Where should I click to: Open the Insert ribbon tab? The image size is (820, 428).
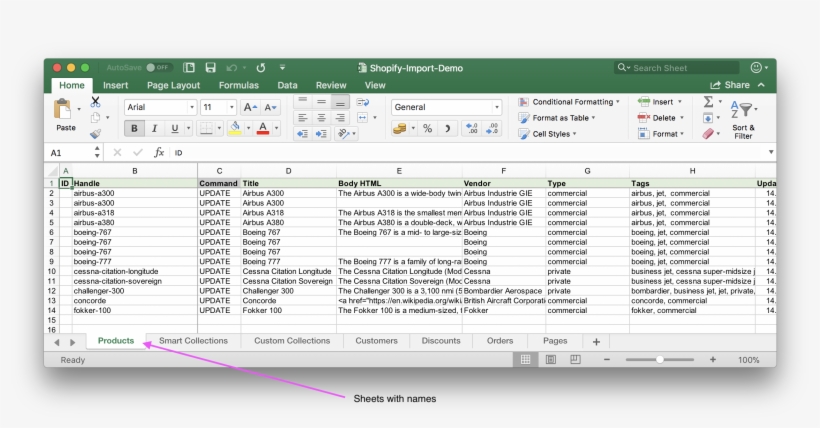[x=116, y=85]
